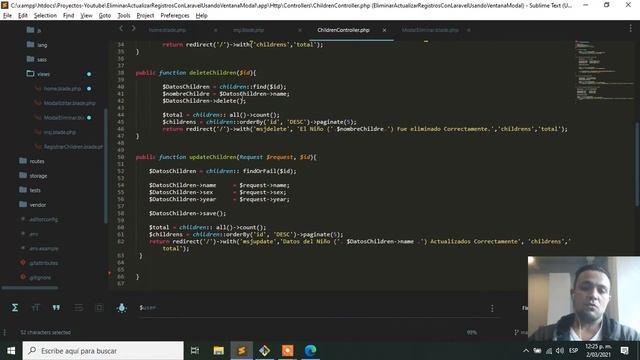The image size is (640, 360).
Task: Click the Windows search box 'Escribe aquí para buscar'
Action: (103, 351)
